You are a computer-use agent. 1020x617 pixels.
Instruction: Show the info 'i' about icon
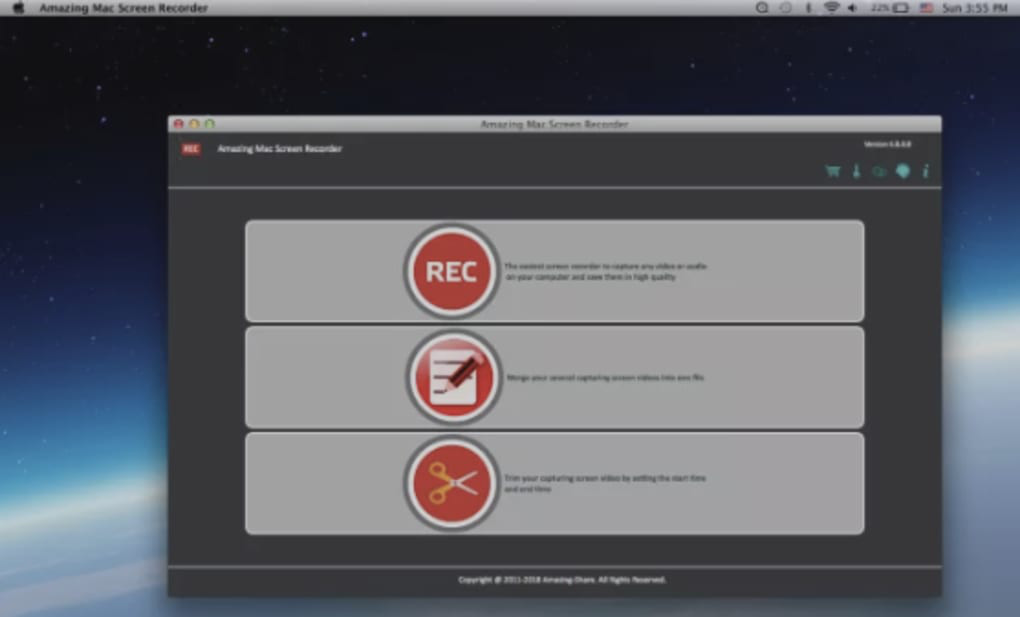[926, 171]
